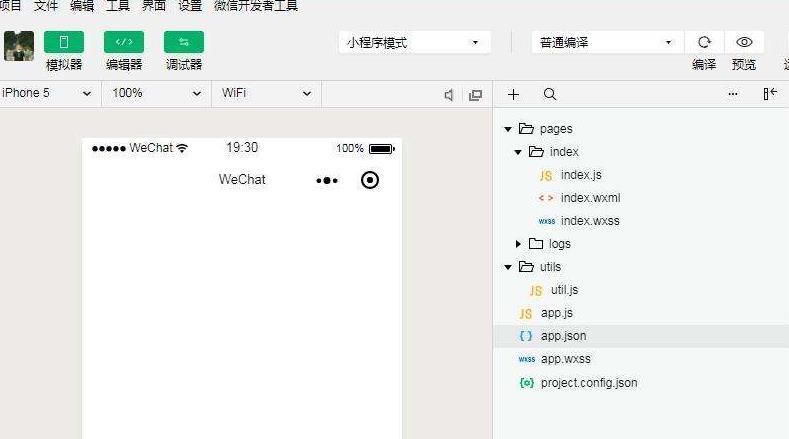Open file tree more options ellipsis
The image size is (789, 439).
coord(733,94)
